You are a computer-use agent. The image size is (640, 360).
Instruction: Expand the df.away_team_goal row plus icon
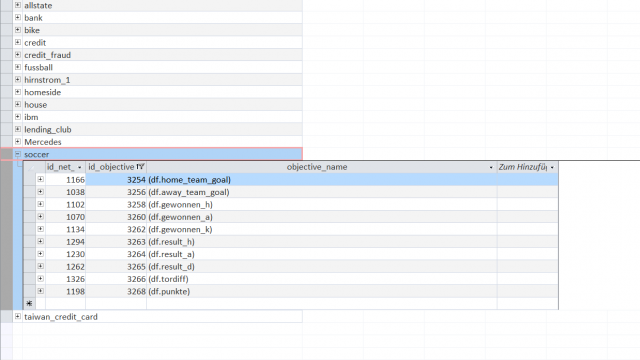click(40, 191)
